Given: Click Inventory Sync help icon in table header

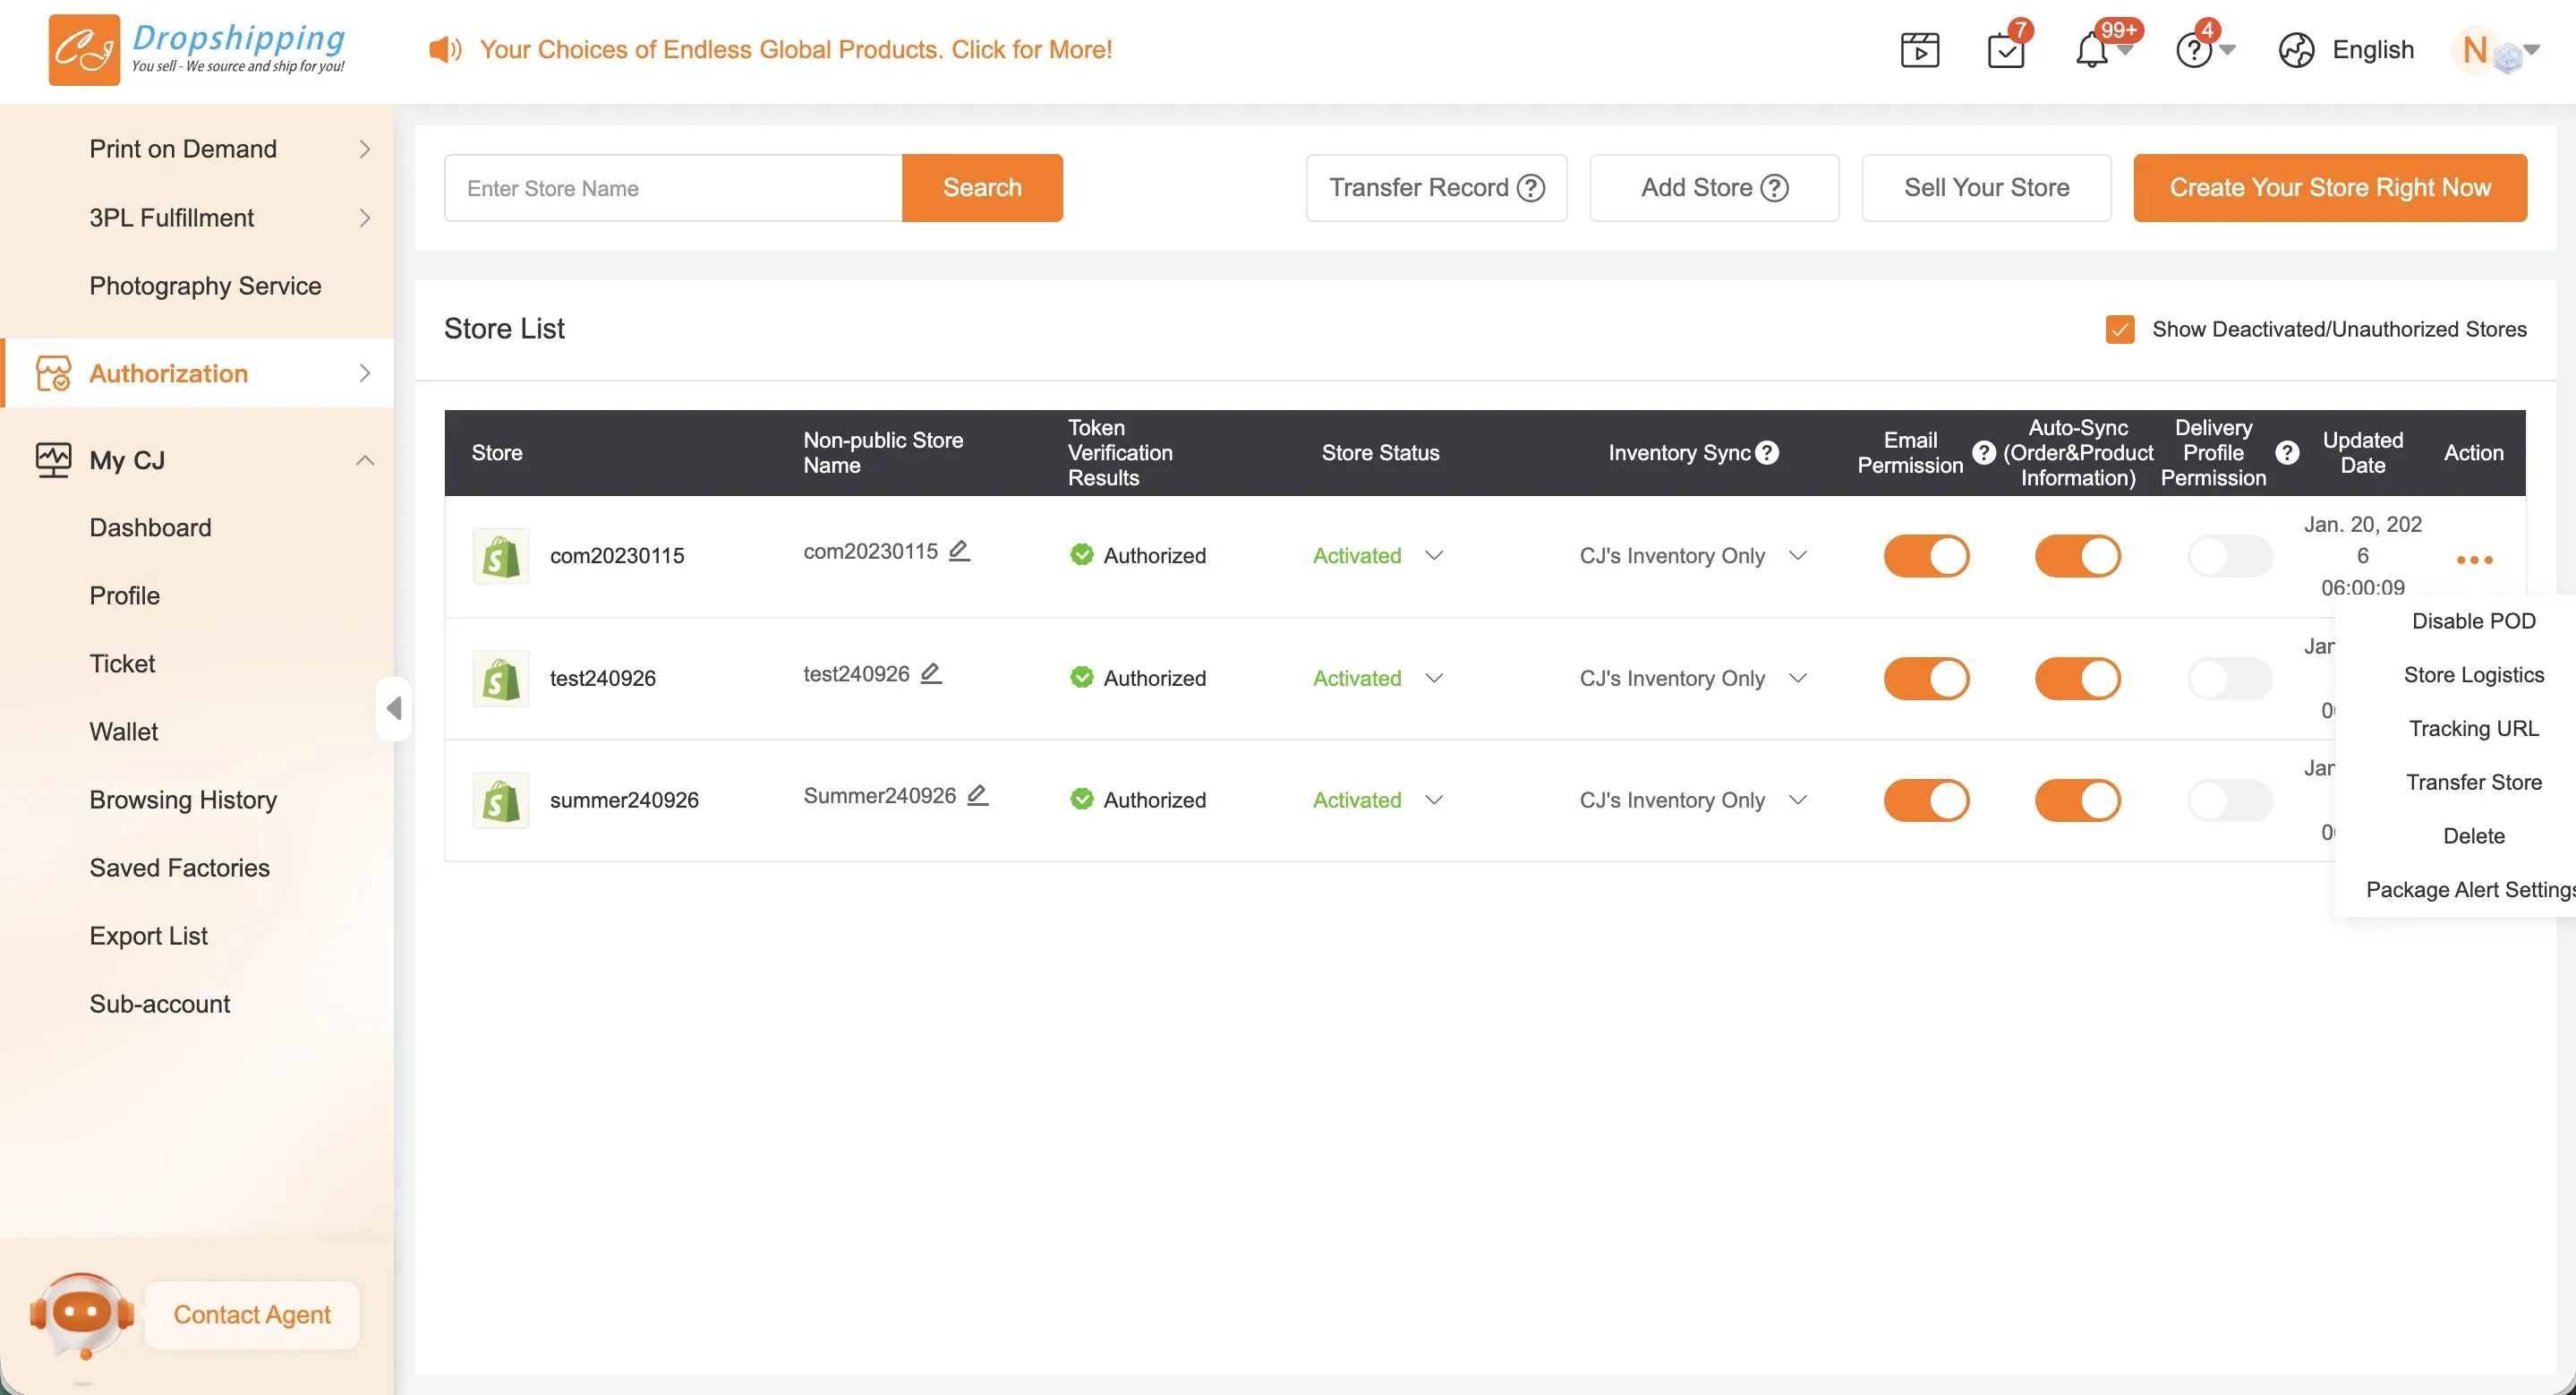Looking at the screenshot, I should pos(1767,453).
